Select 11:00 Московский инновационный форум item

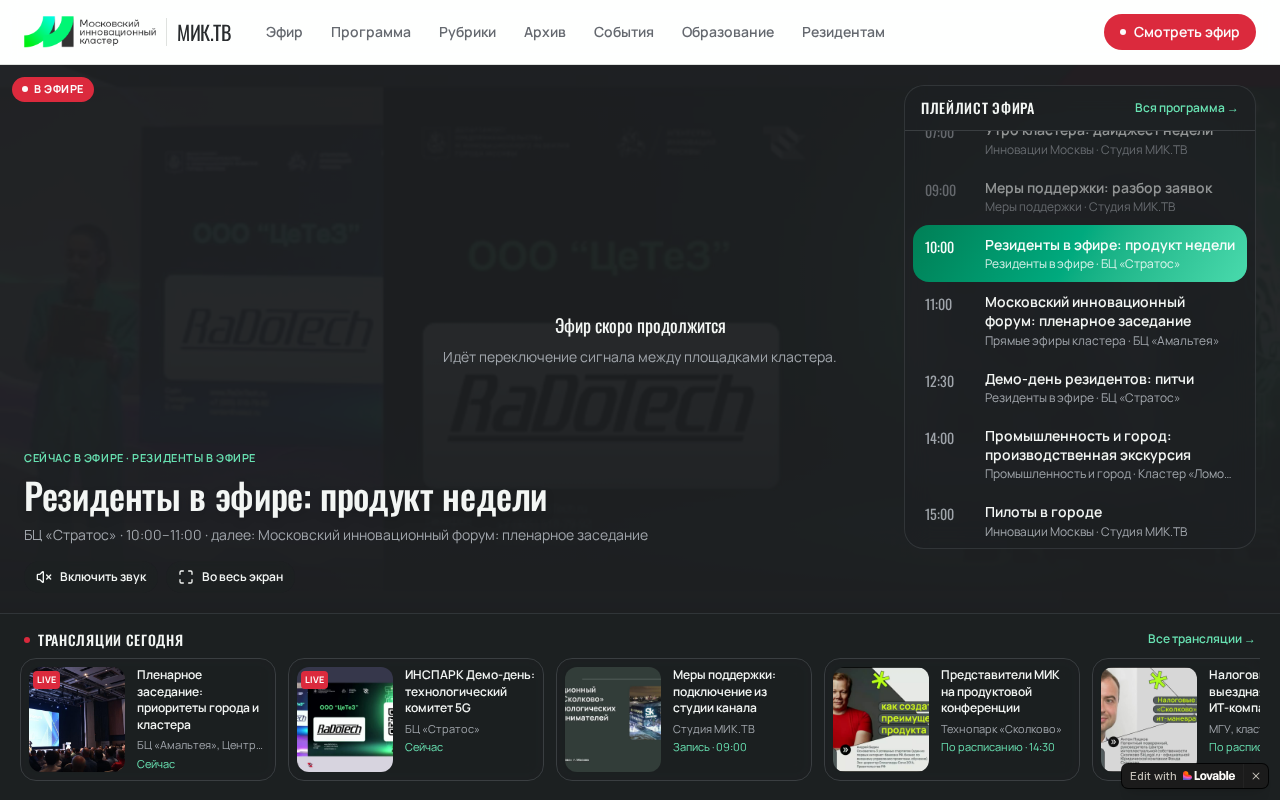[x=1080, y=321]
